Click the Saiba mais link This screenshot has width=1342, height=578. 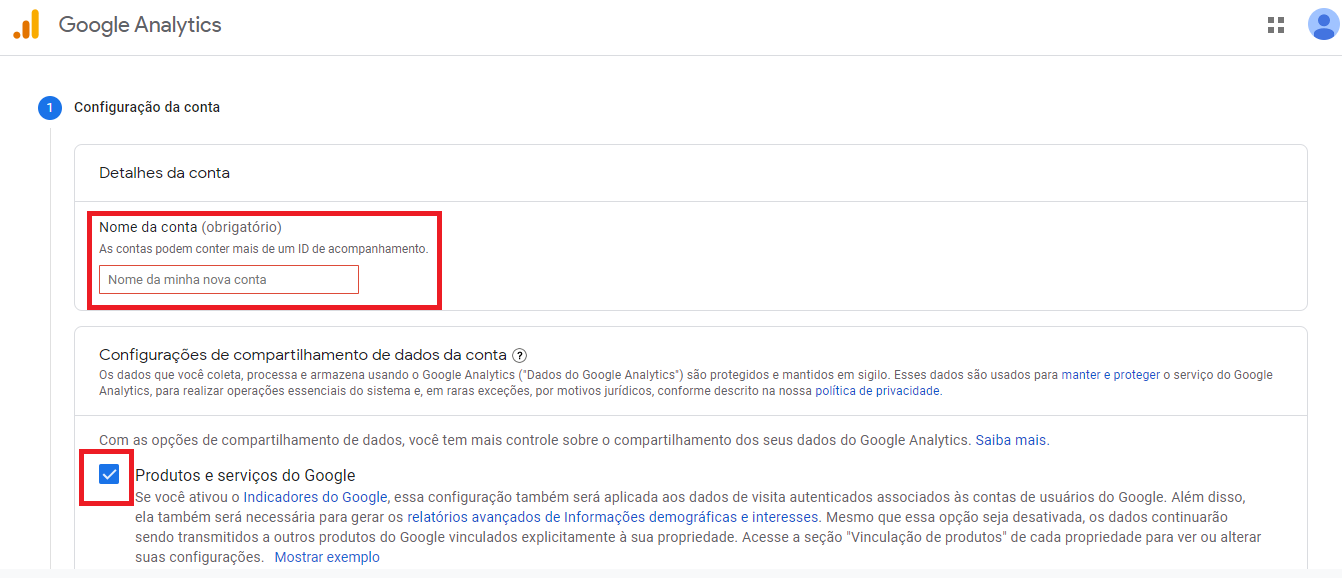coord(1012,440)
